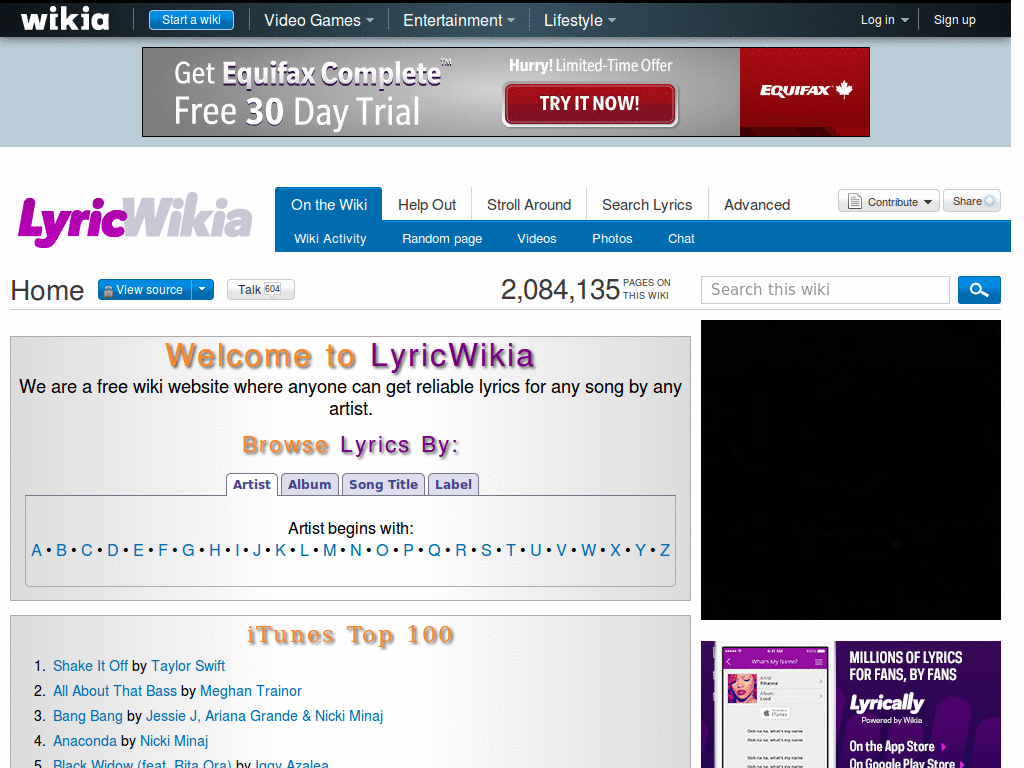Expand the Contribute dropdown
Viewport: 1024px width, 768px height.
point(927,202)
